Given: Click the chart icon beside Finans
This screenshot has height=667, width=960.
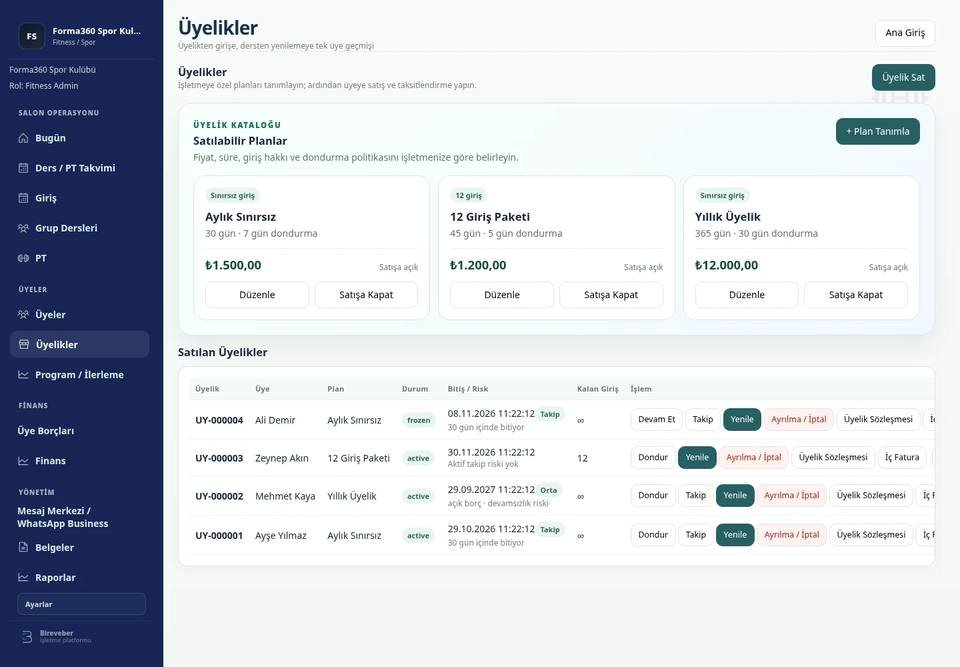Looking at the screenshot, I should pyautogui.click(x=23, y=461).
